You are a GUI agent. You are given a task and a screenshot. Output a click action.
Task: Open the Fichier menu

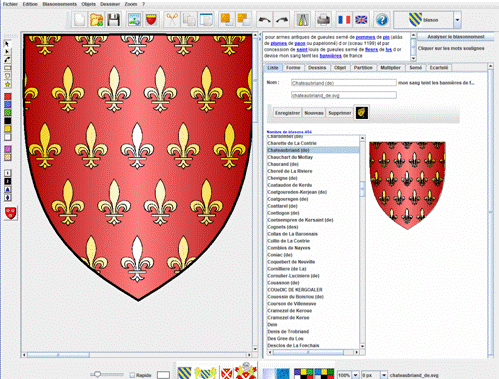pyautogui.click(x=10, y=4)
